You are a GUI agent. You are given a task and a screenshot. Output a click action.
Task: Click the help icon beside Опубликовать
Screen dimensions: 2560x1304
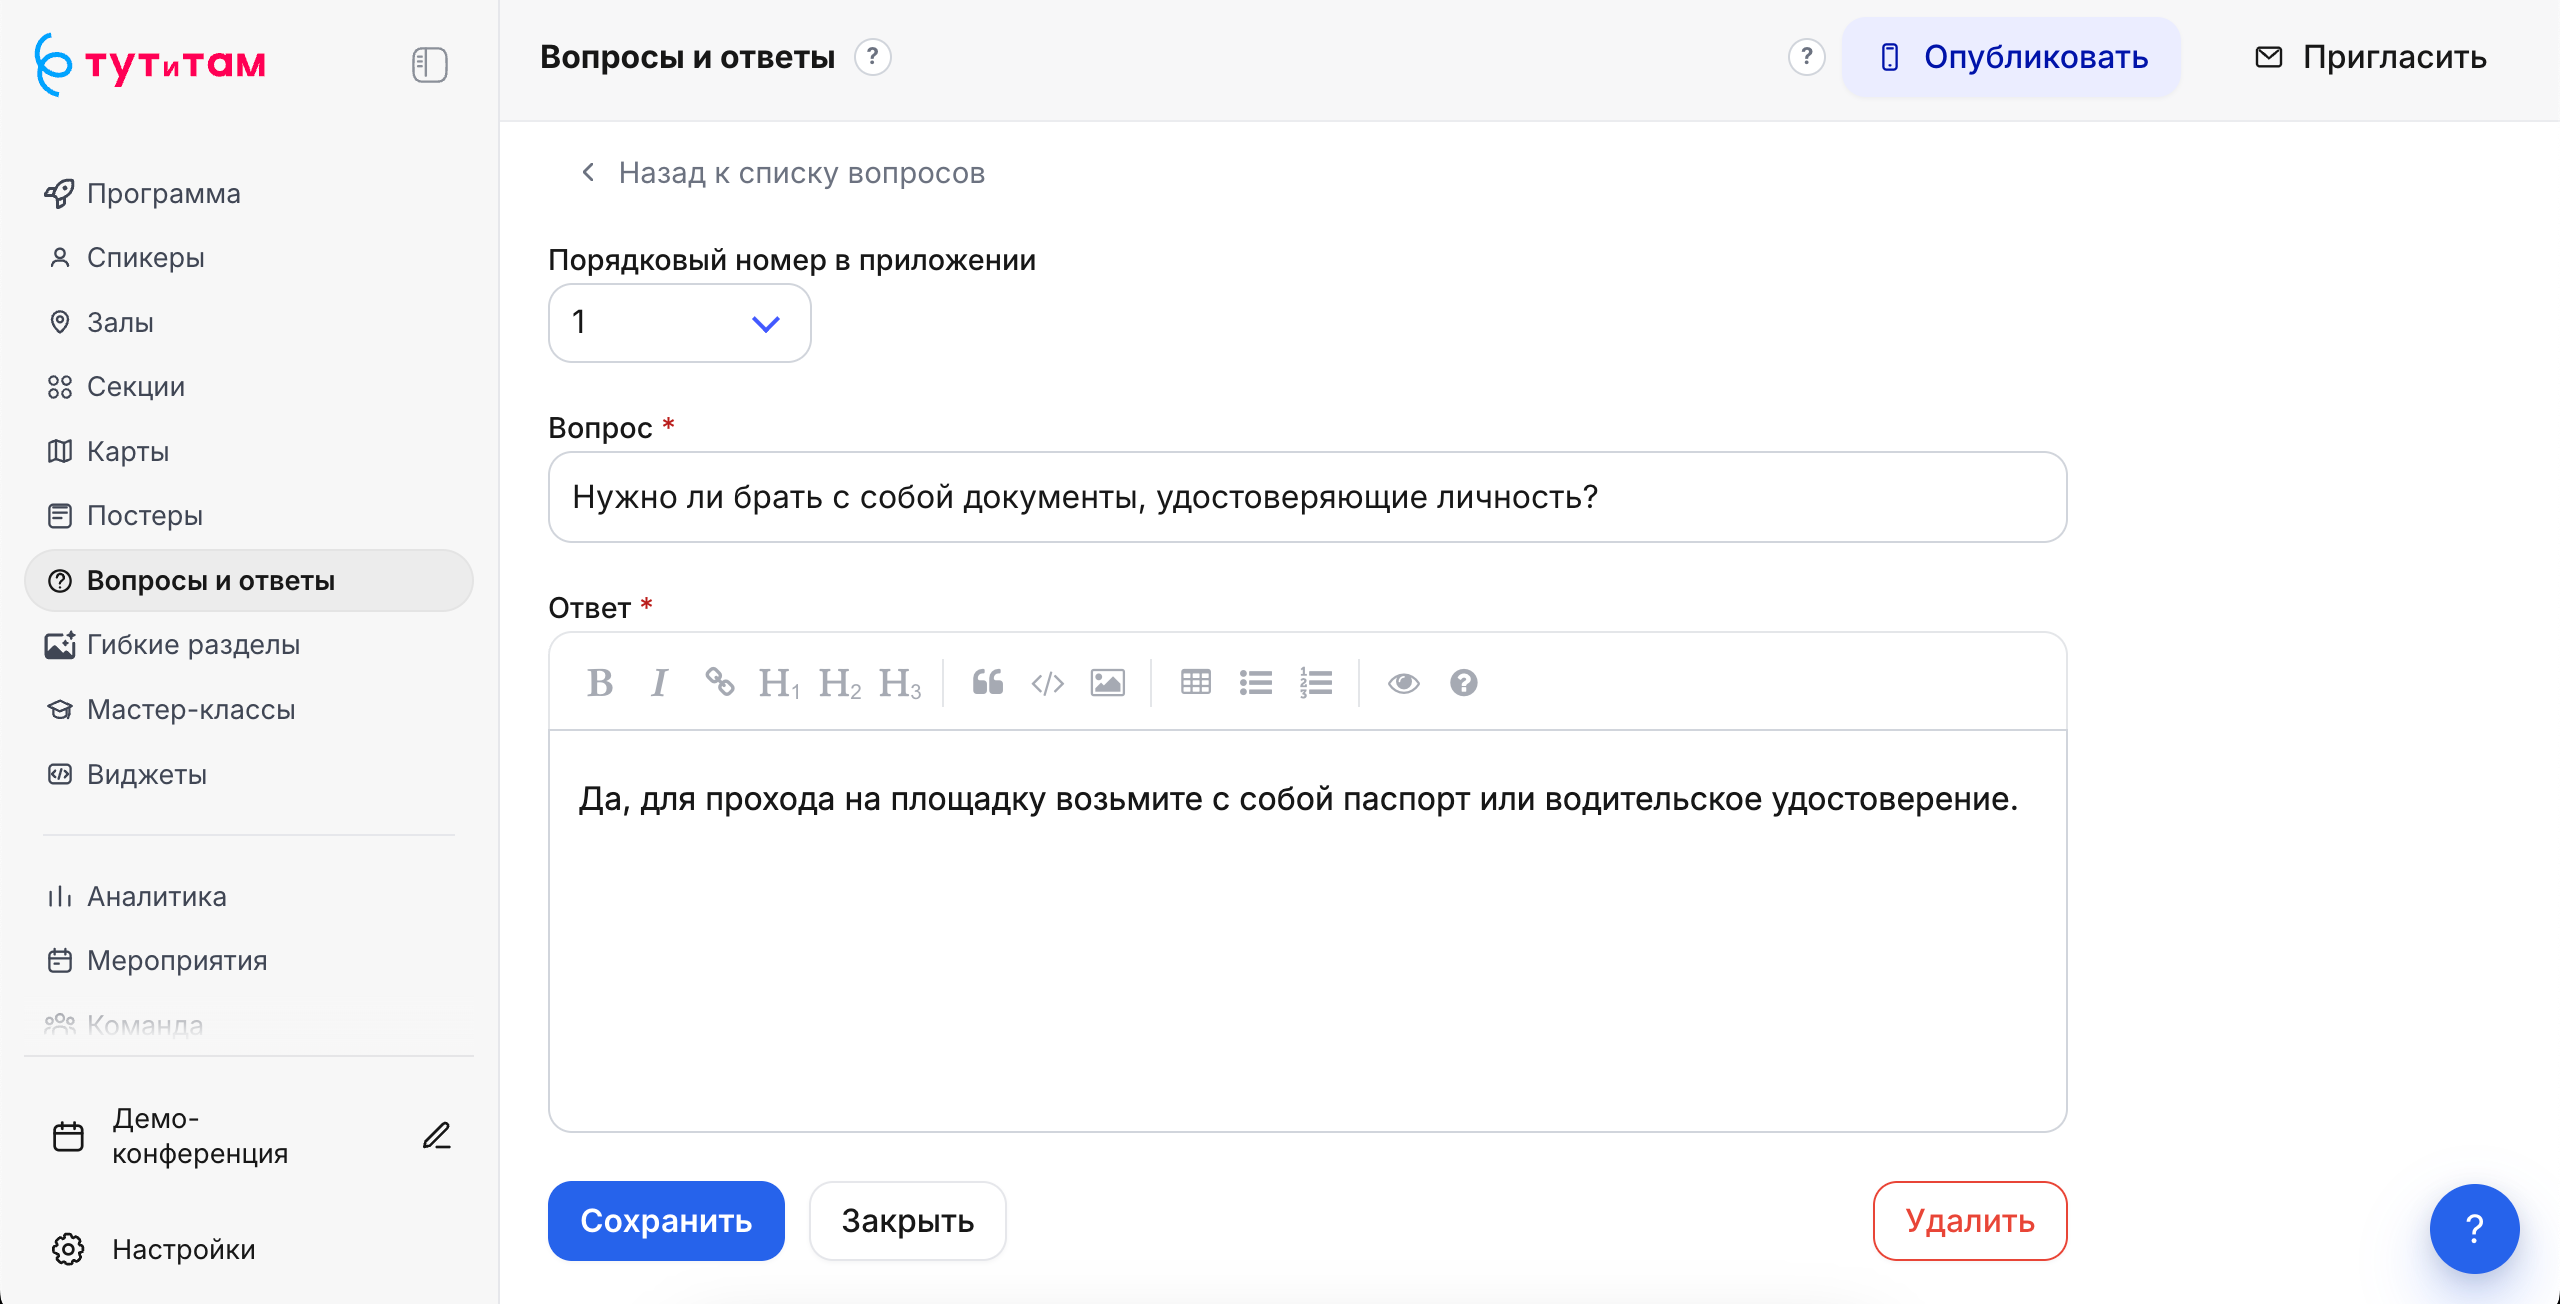click(1806, 57)
